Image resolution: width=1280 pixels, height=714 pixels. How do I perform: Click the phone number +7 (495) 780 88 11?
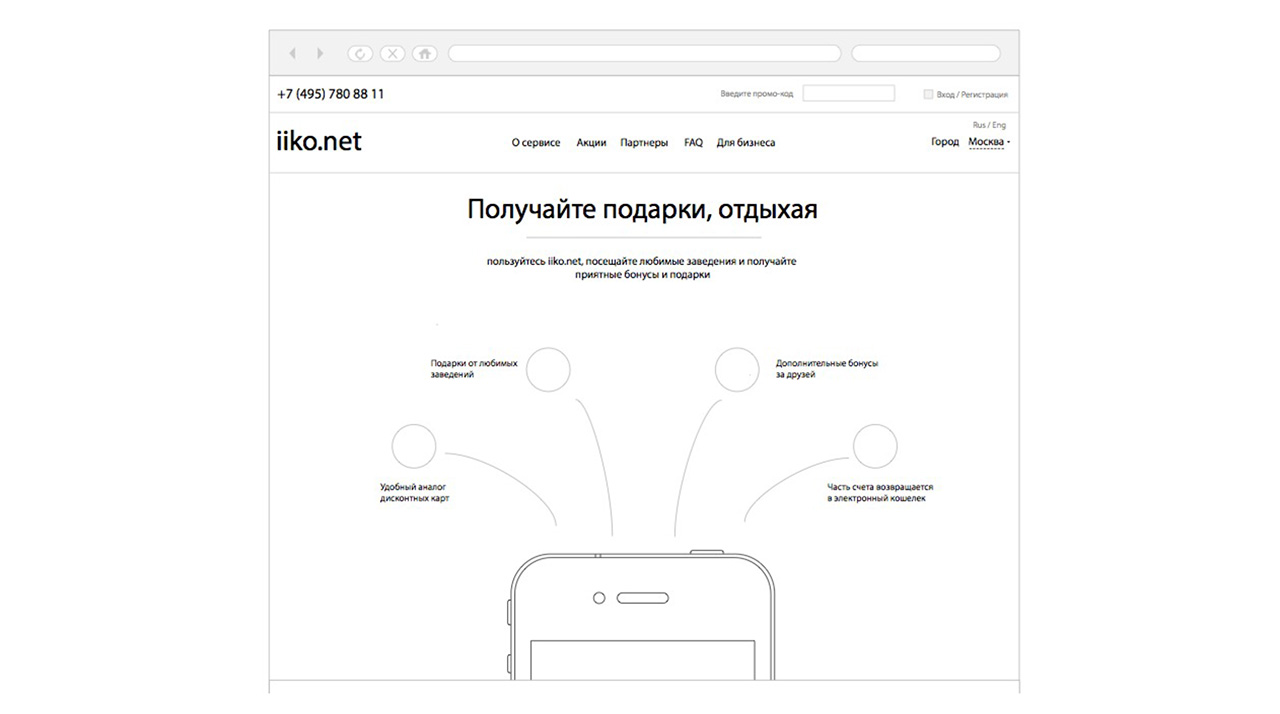coord(331,94)
